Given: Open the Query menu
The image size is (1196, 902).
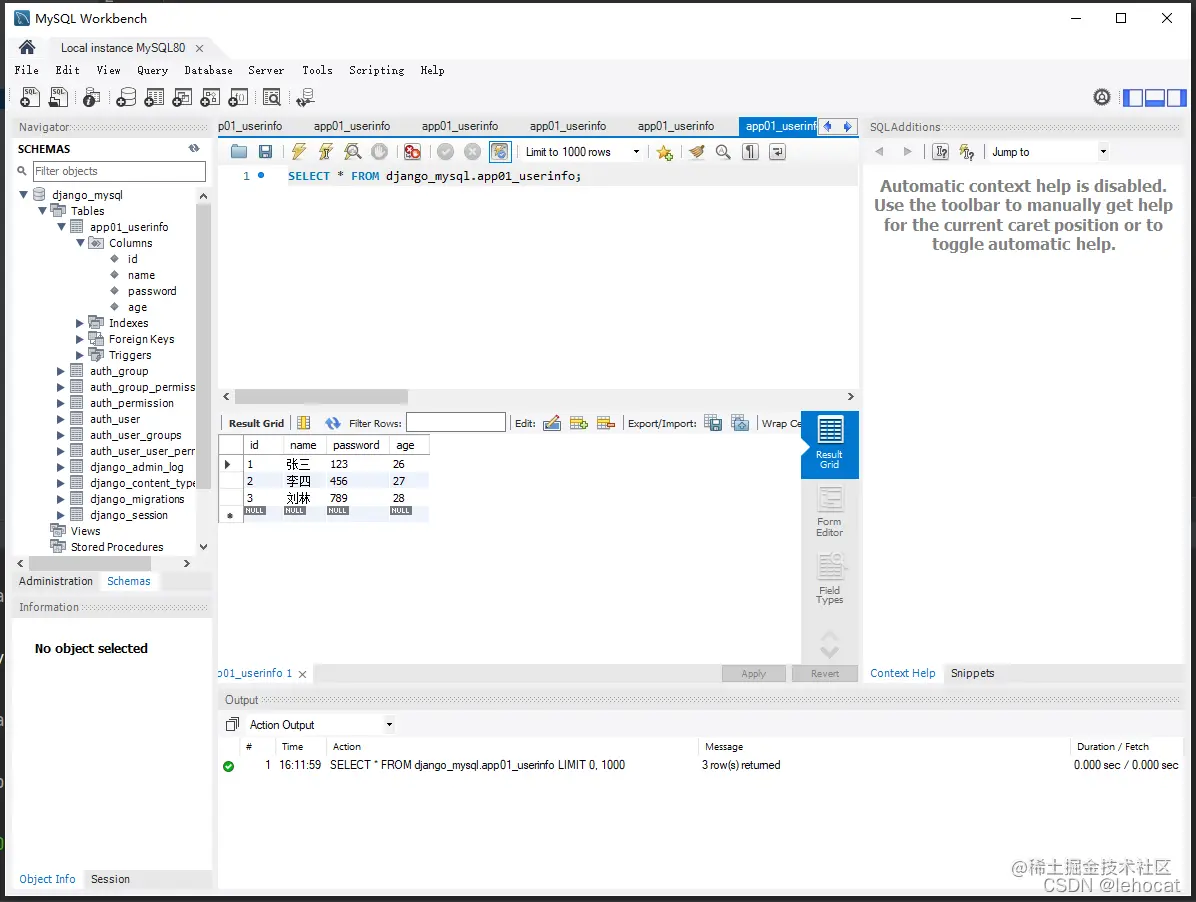Looking at the screenshot, I should coord(153,70).
